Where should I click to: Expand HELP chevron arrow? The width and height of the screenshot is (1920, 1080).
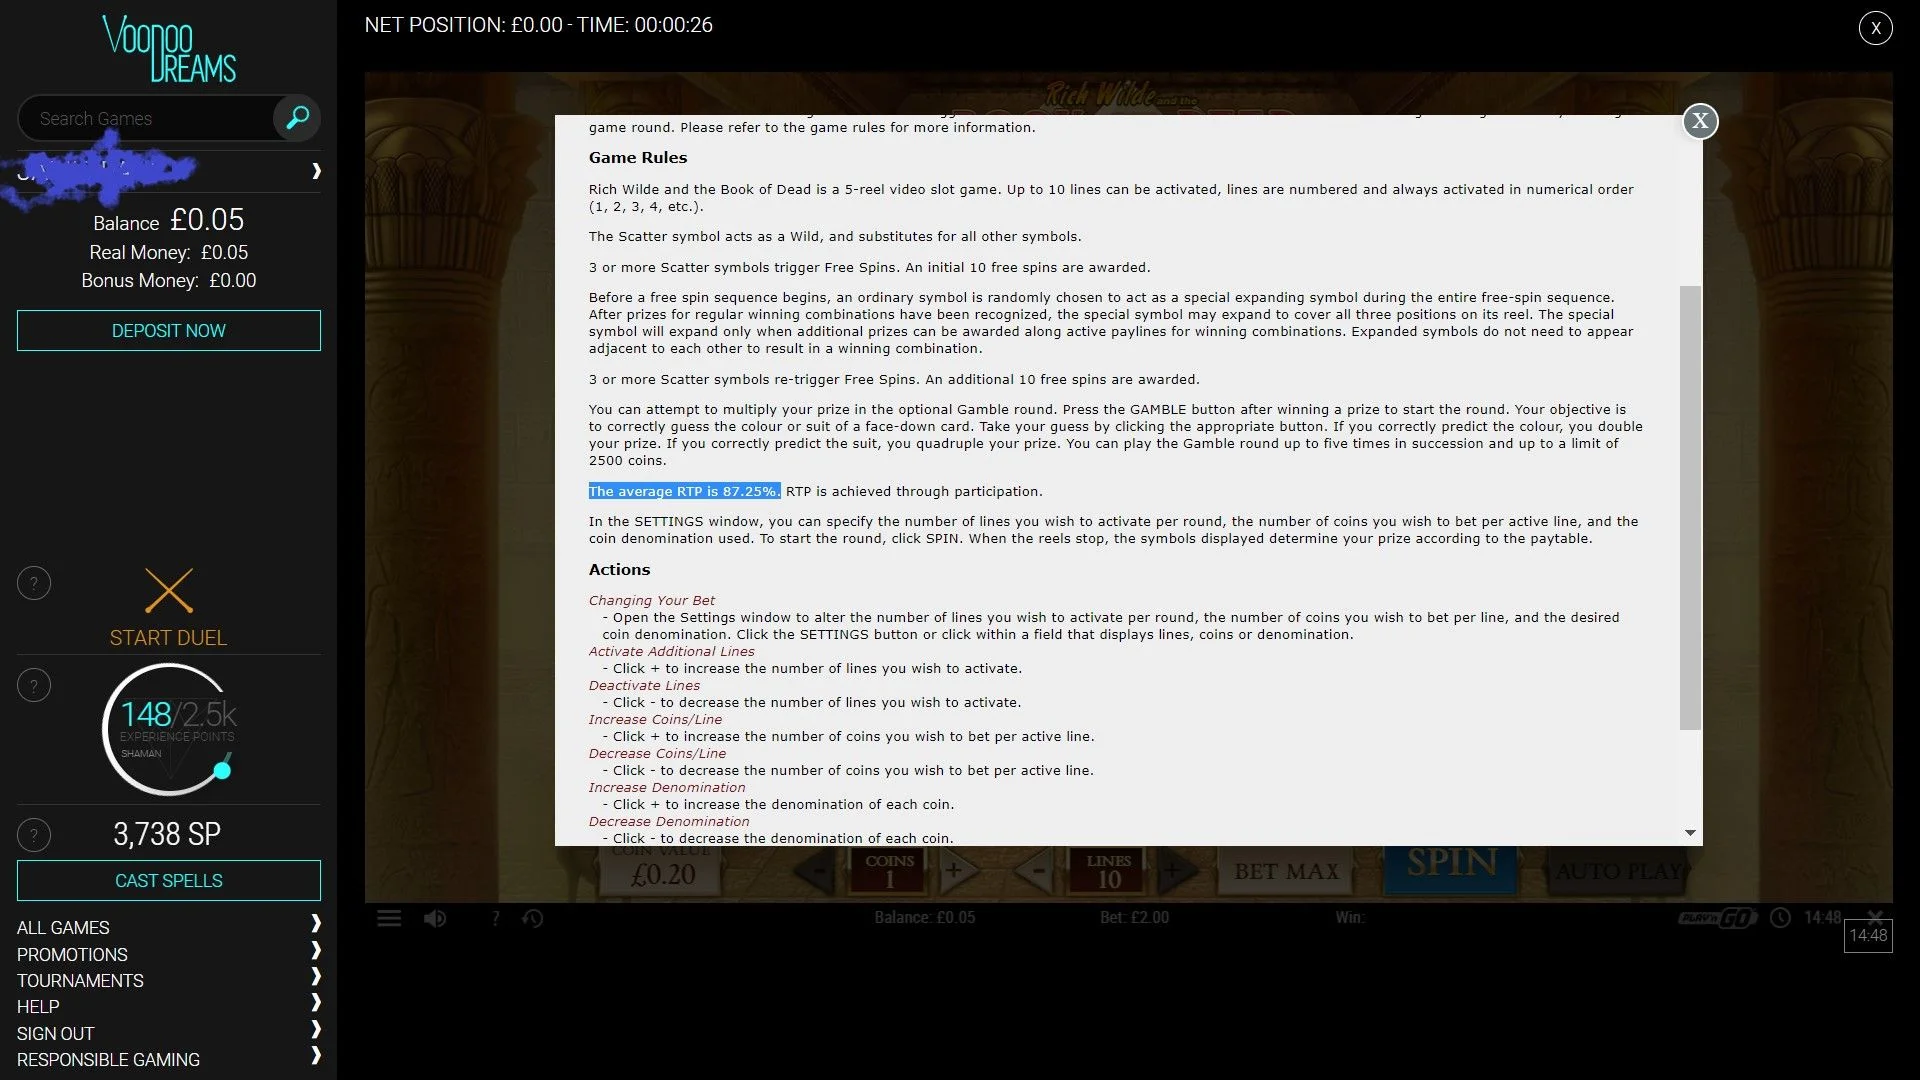coord(316,1002)
